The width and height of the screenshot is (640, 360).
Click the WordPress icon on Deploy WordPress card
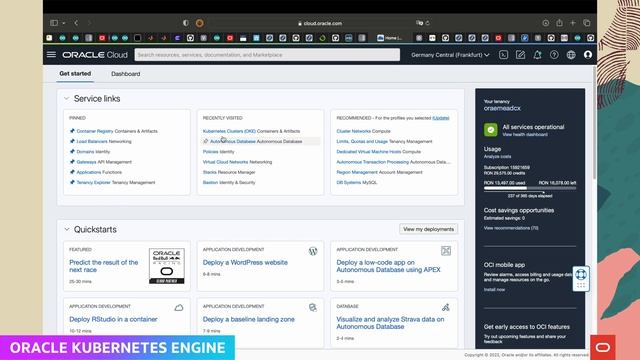pos(313,251)
